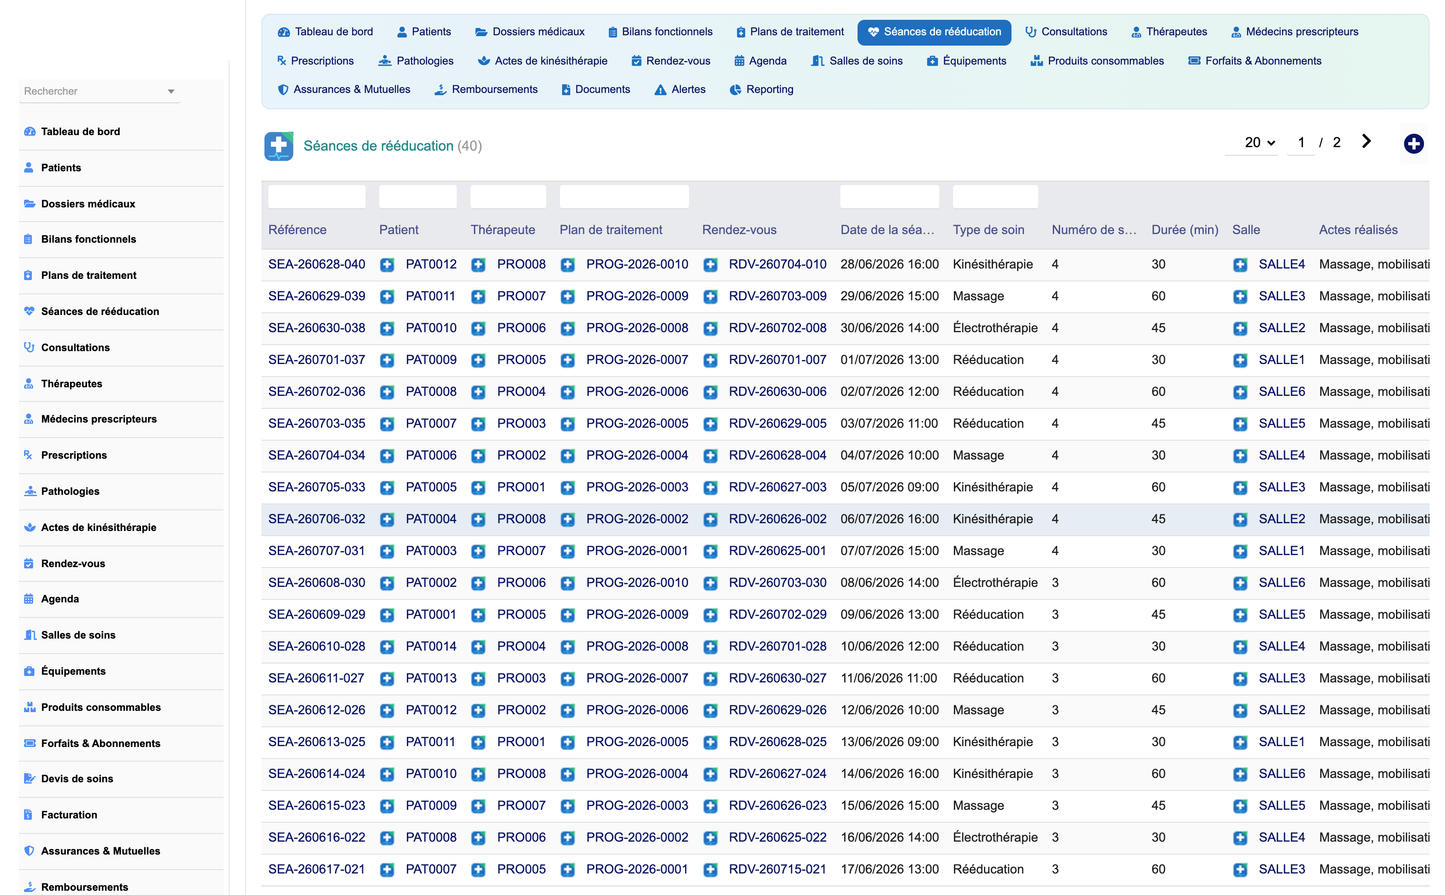Image resolution: width=1445 pixels, height=895 pixels.
Task: Click therapist icon beside PRO002 in SEA-260704-034 row
Action: click(478, 456)
